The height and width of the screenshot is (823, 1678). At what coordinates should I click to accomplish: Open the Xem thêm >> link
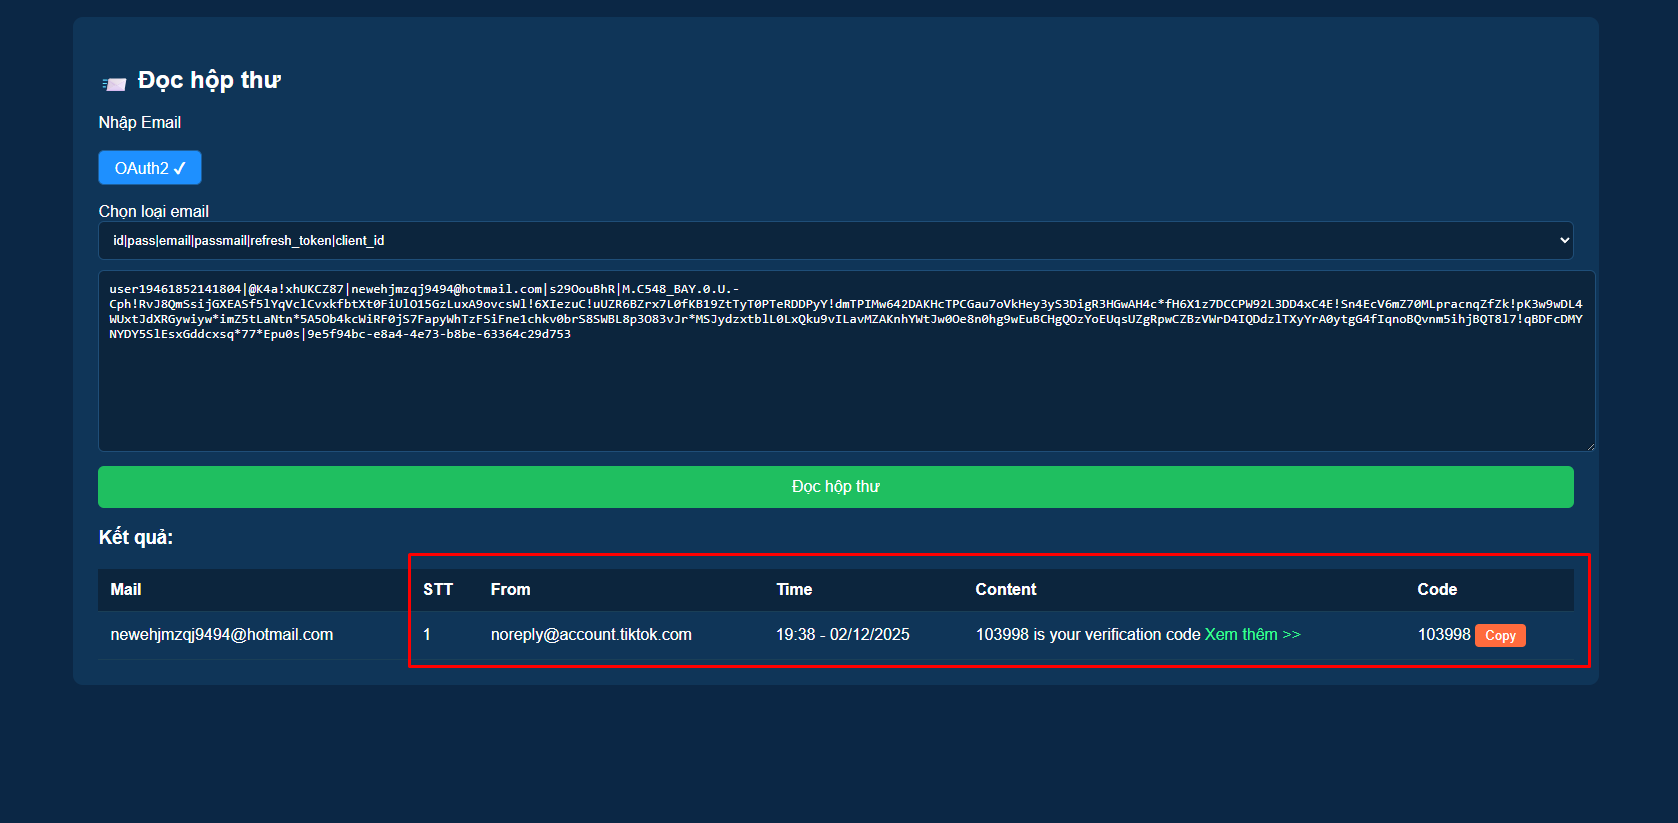[1252, 635]
